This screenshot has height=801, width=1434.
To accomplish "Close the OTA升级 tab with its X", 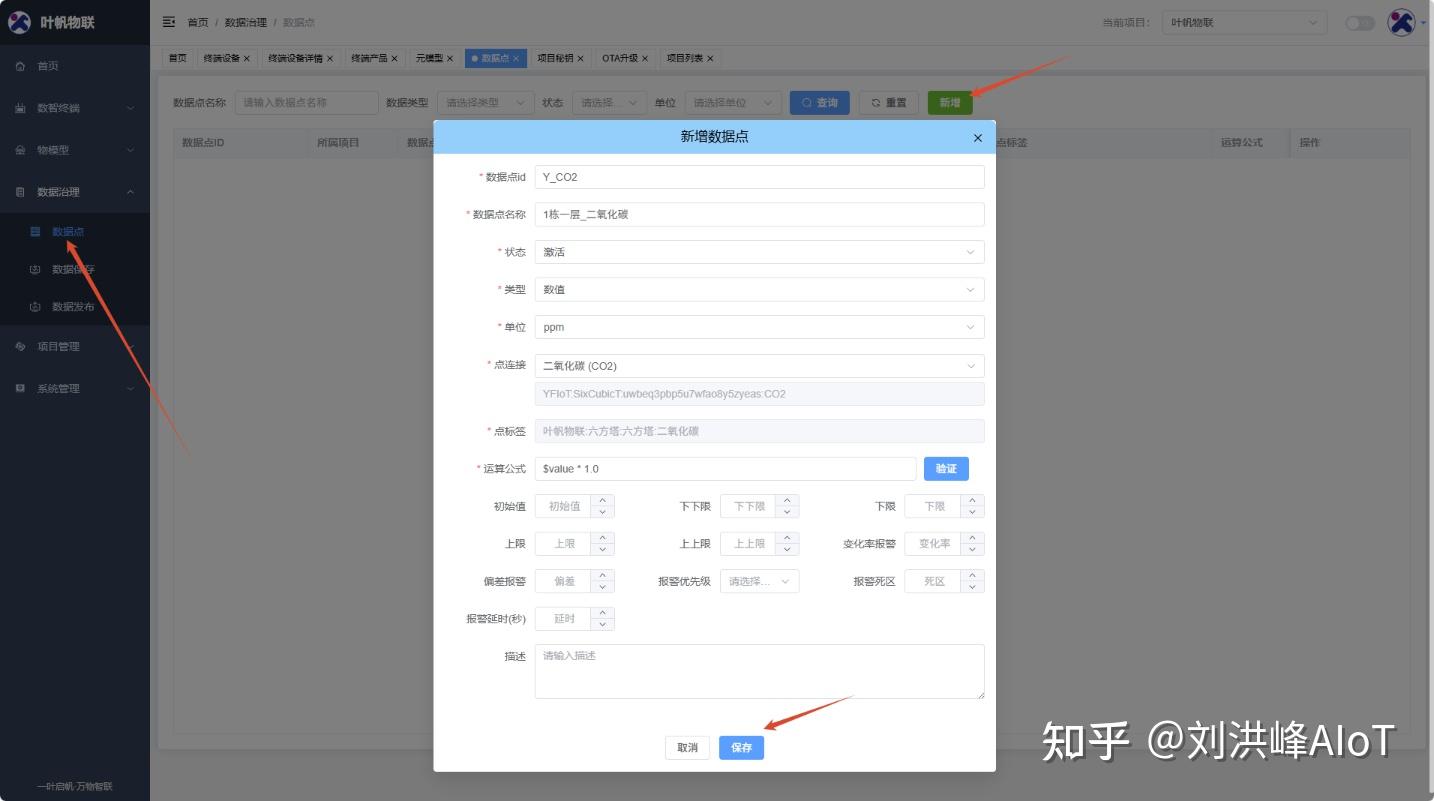I will pos(645,59).
